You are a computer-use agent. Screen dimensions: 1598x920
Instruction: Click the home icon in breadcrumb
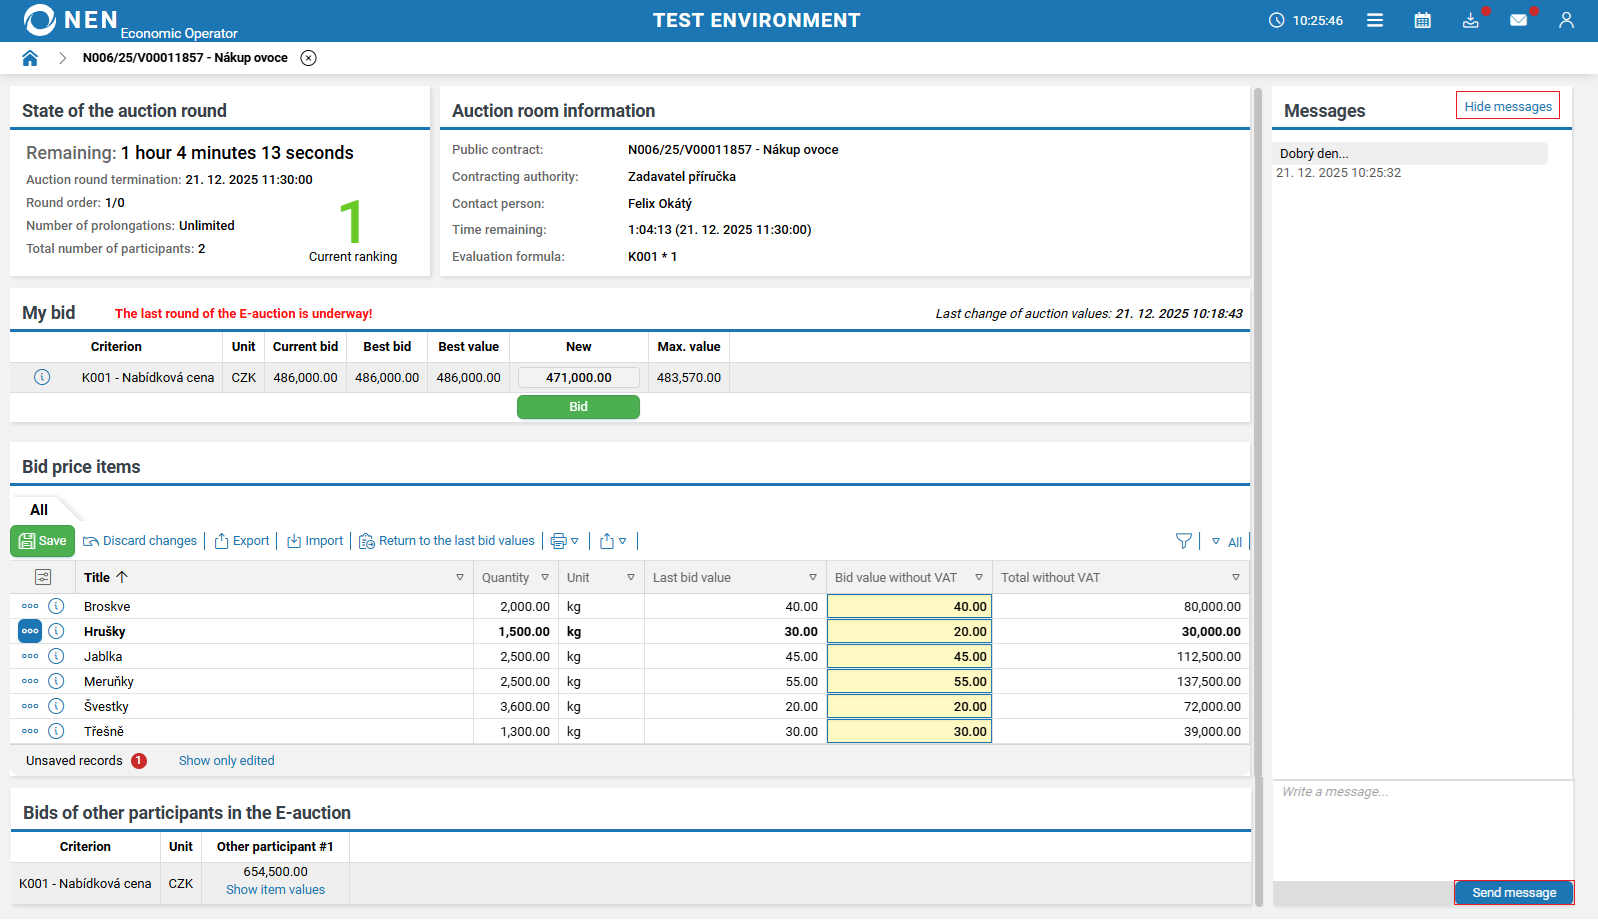click(x=30, y=58)
